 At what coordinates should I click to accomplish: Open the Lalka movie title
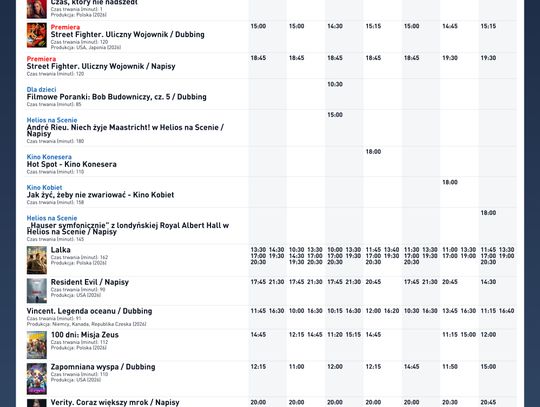(61, 250)
